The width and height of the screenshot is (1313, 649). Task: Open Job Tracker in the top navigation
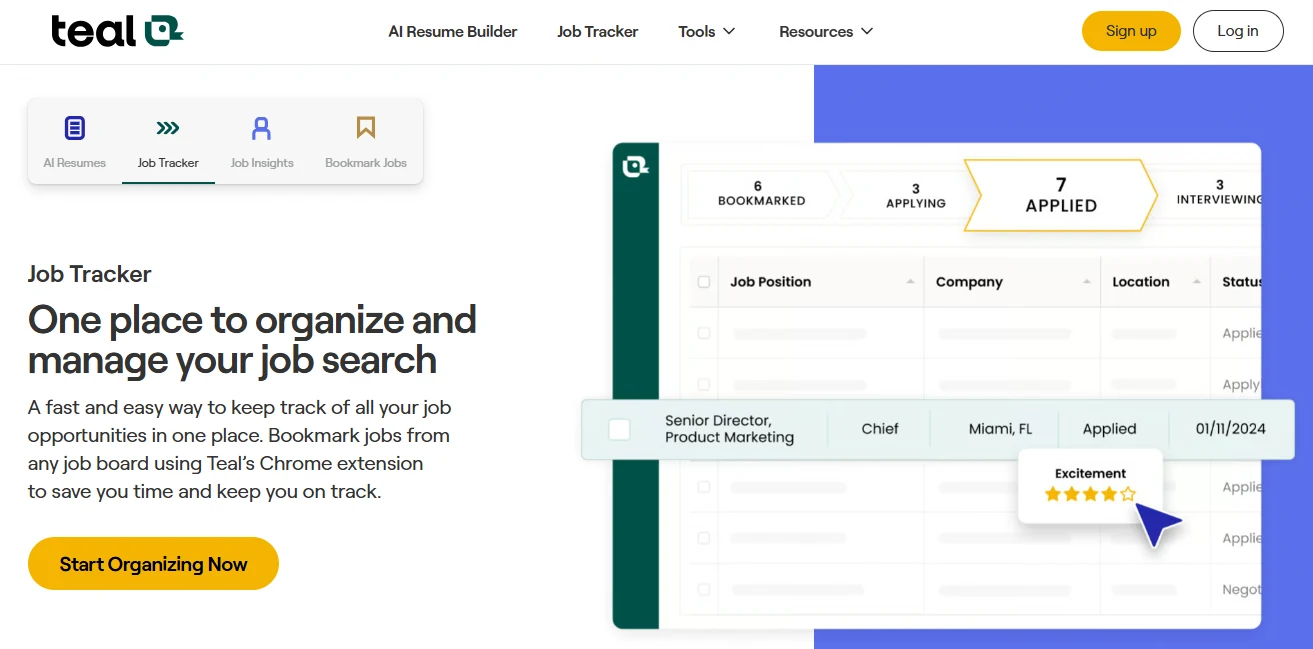598,32
